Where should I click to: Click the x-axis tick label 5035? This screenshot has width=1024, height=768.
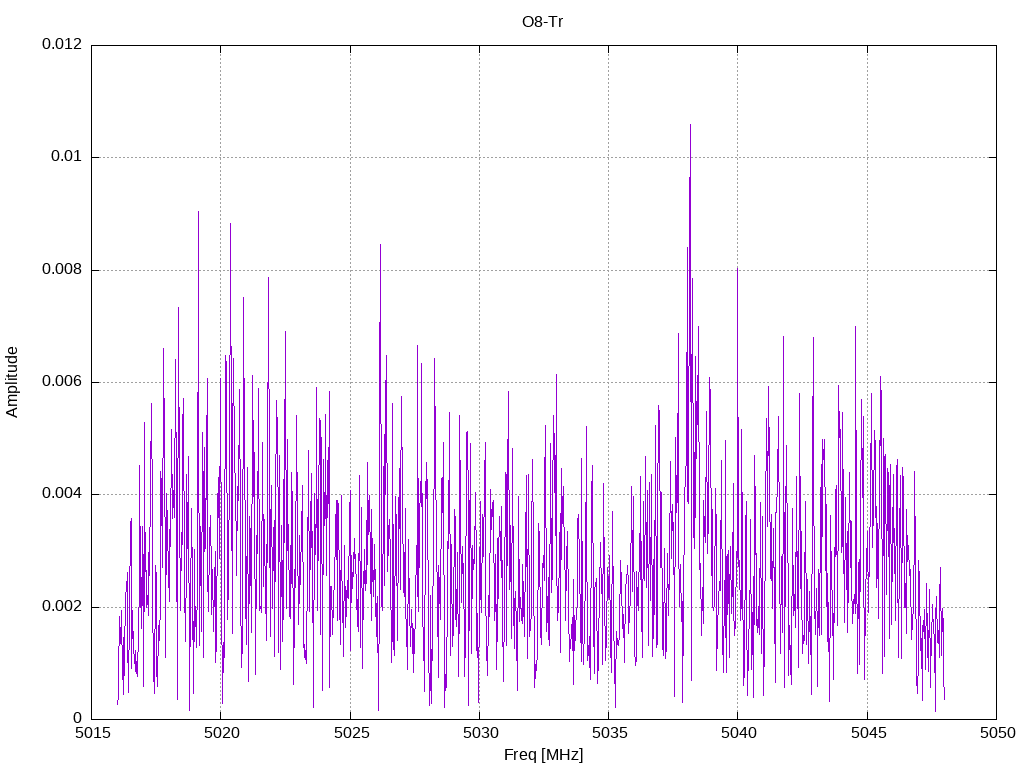click(x=609, y=733)
